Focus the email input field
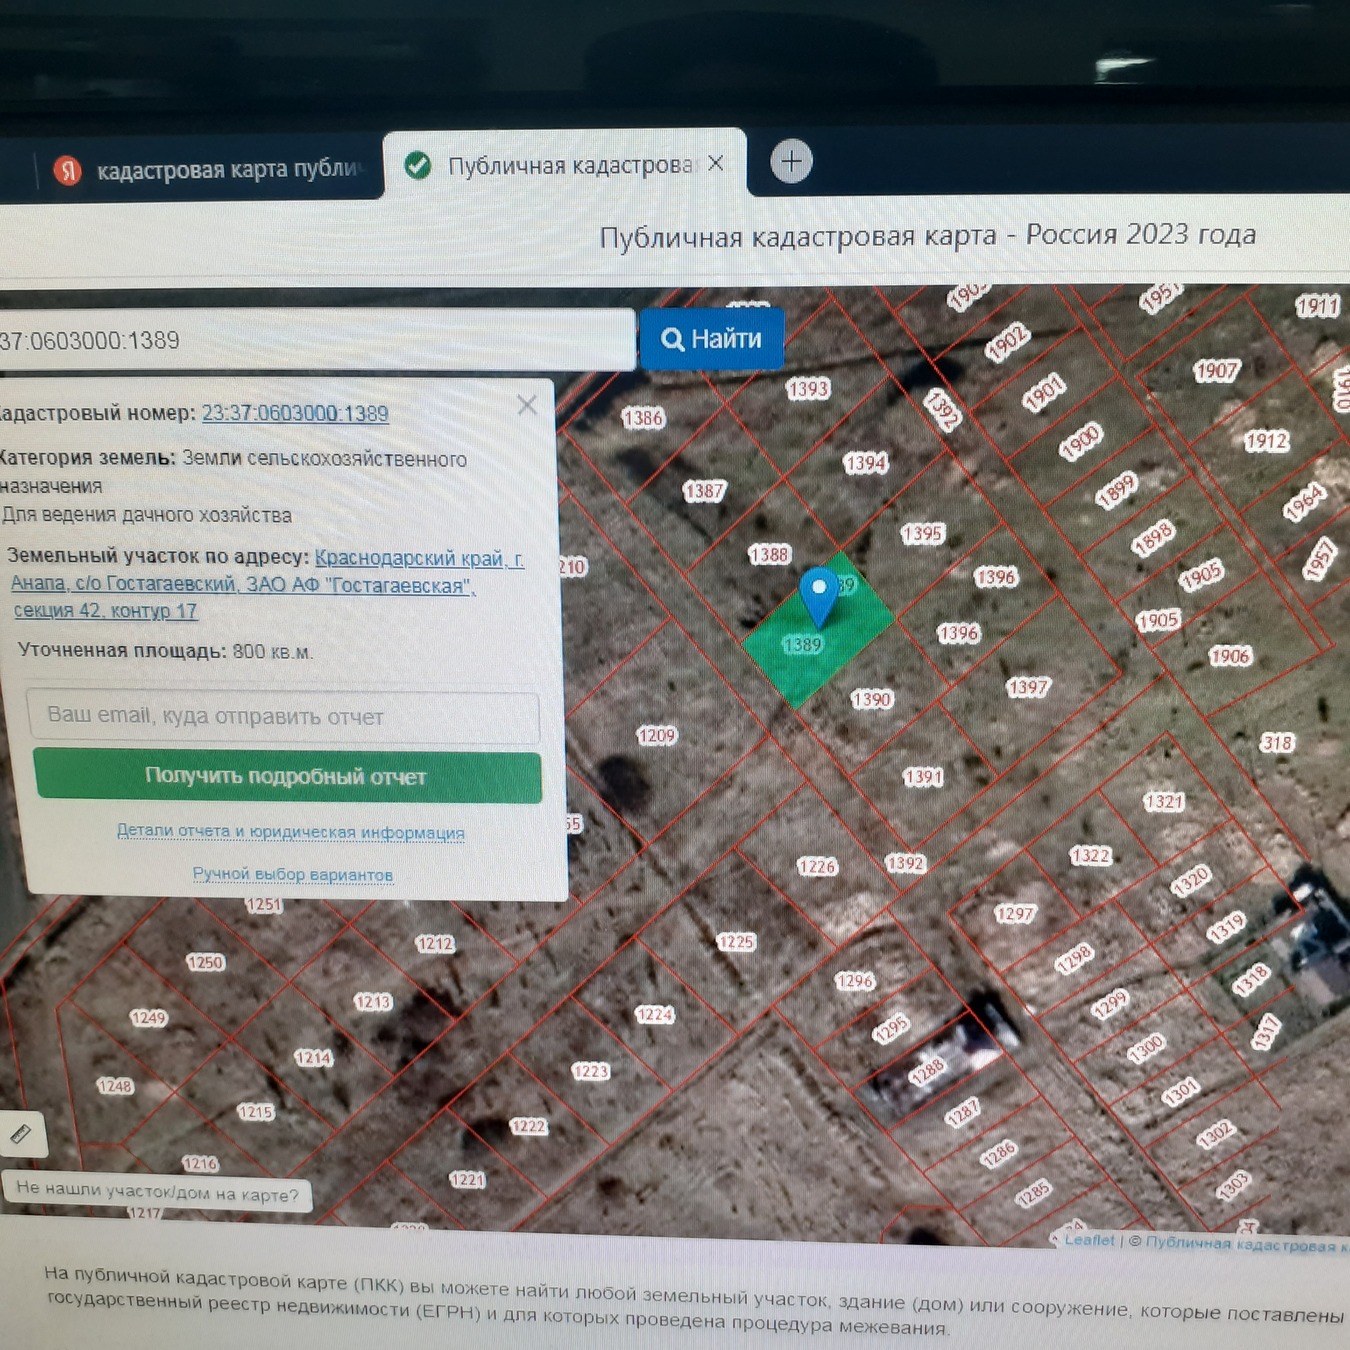The image size is (1350, 1350). [x=283, y=716]
